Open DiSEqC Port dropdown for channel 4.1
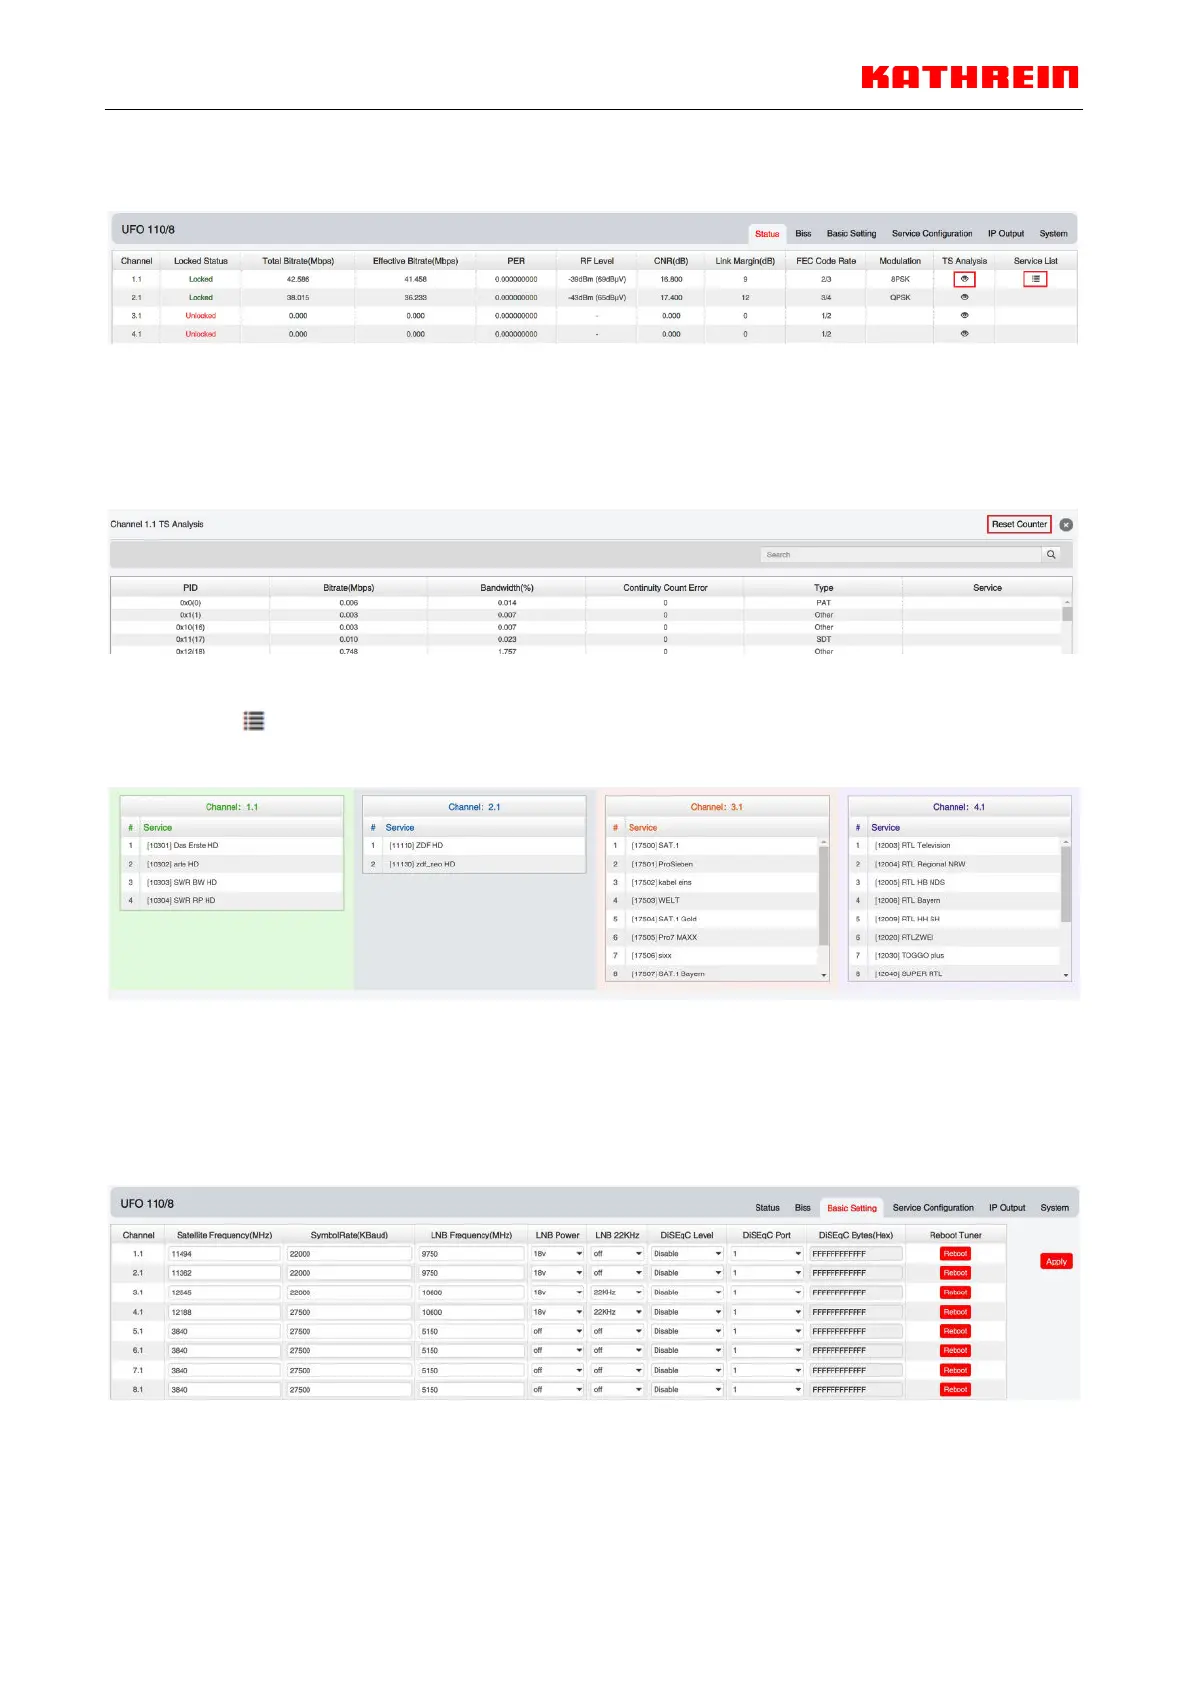Screen dimensions: 1191x1684 (x=766, y=1312)
